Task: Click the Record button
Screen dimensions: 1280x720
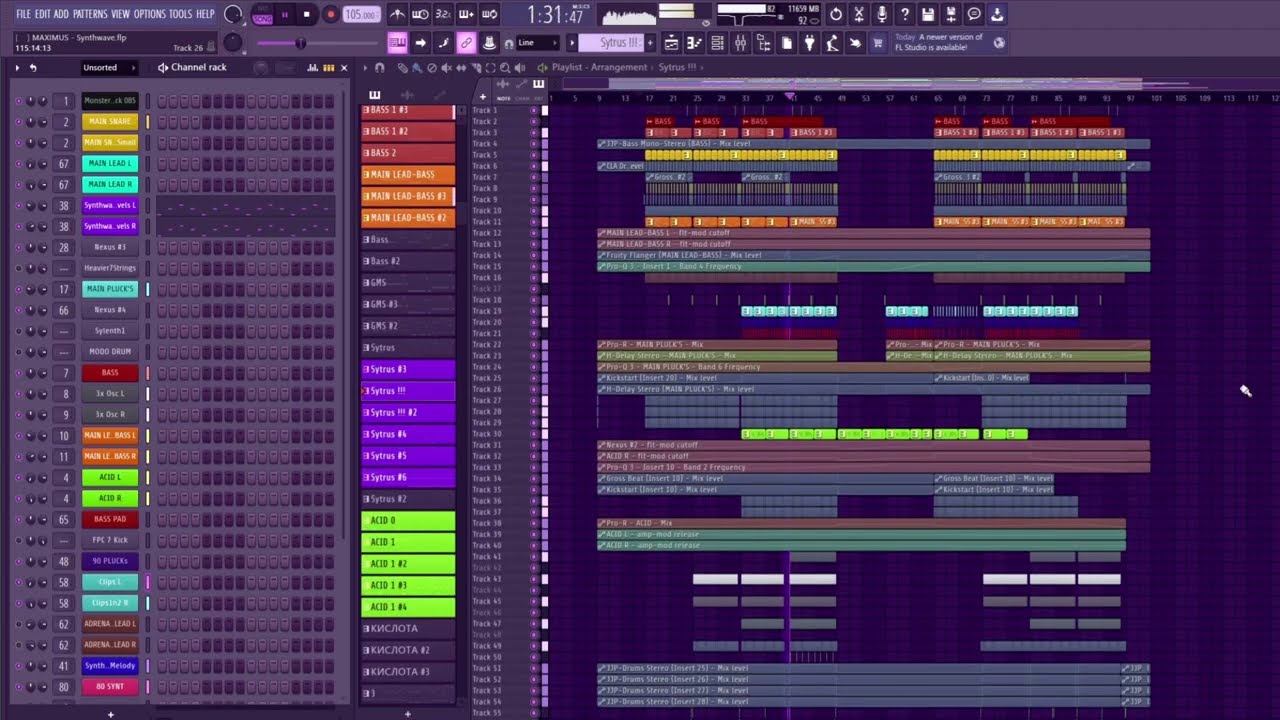Action: (x=331, y=15)
